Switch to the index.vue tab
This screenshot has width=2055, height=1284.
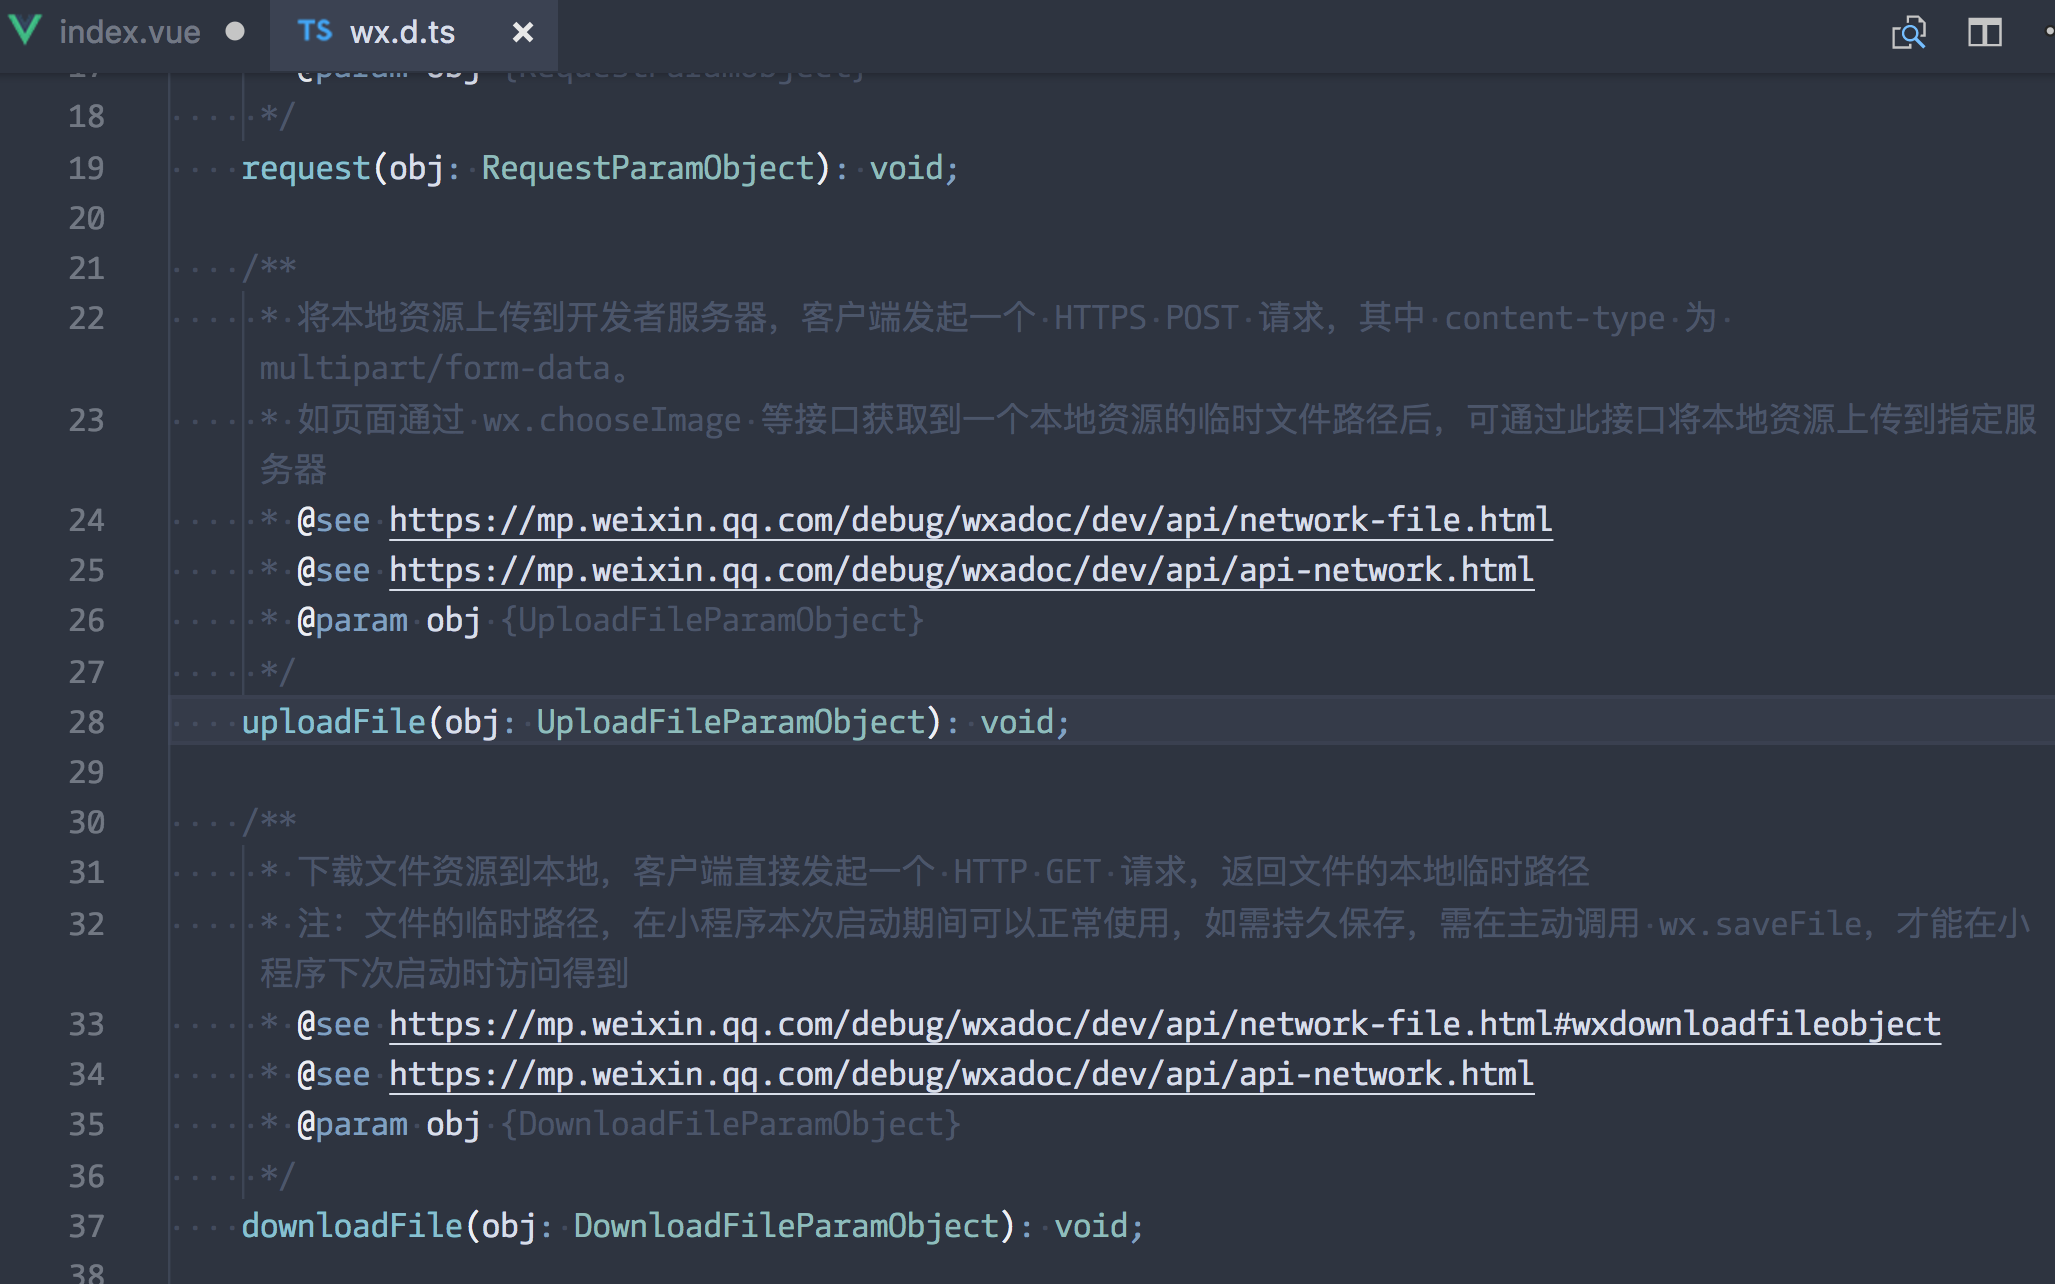(129, 33)
